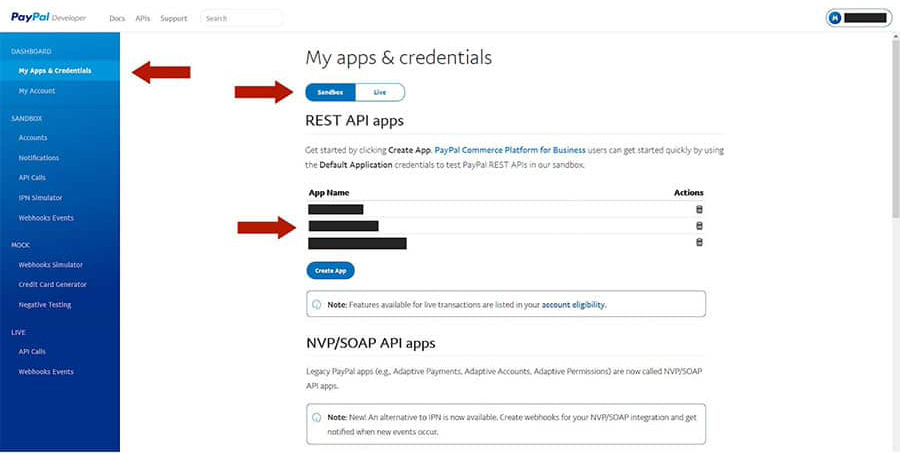Open Webhooks Simulator in sidebar

tap(50, 265)
